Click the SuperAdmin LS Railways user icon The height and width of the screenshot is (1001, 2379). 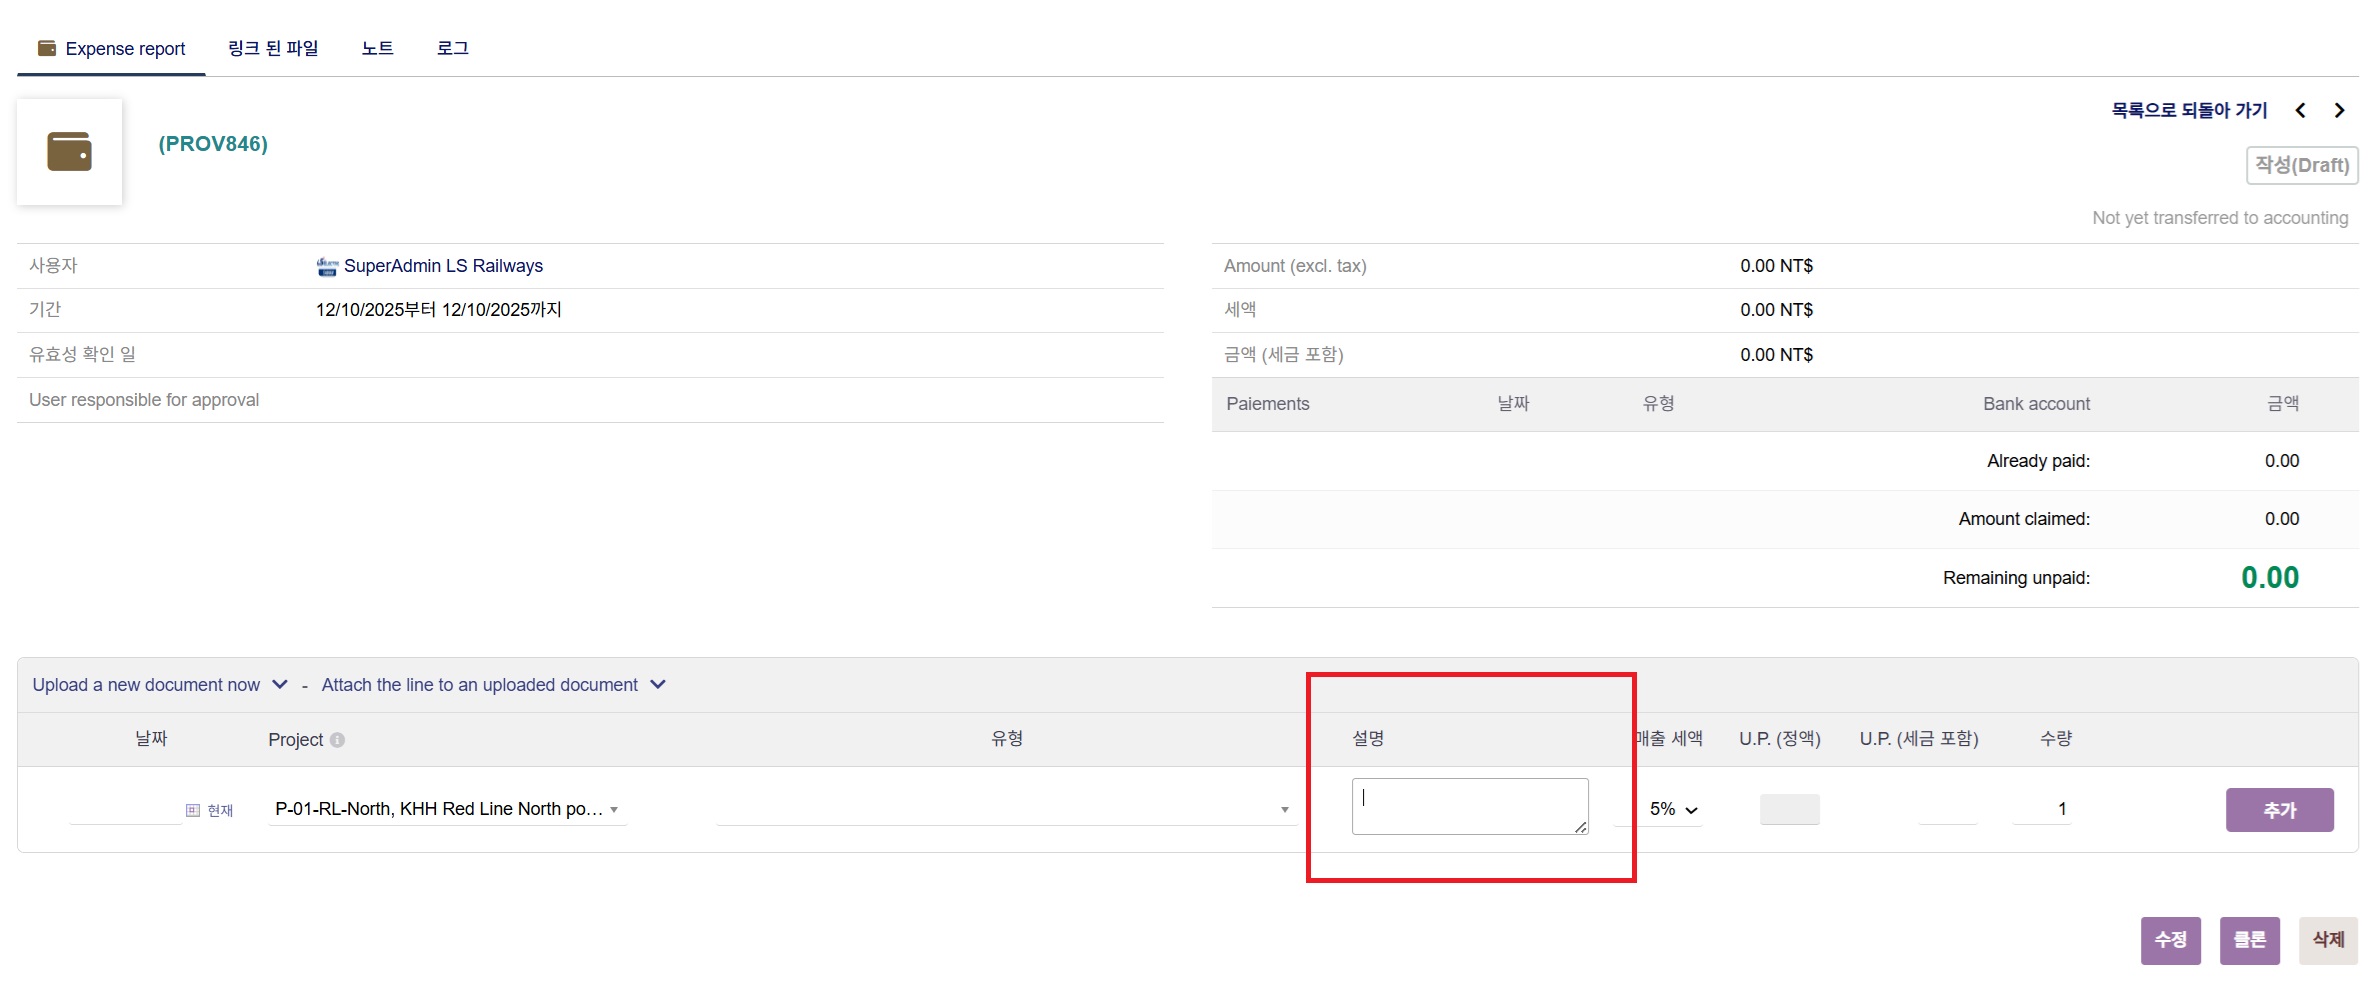point(327,266)
